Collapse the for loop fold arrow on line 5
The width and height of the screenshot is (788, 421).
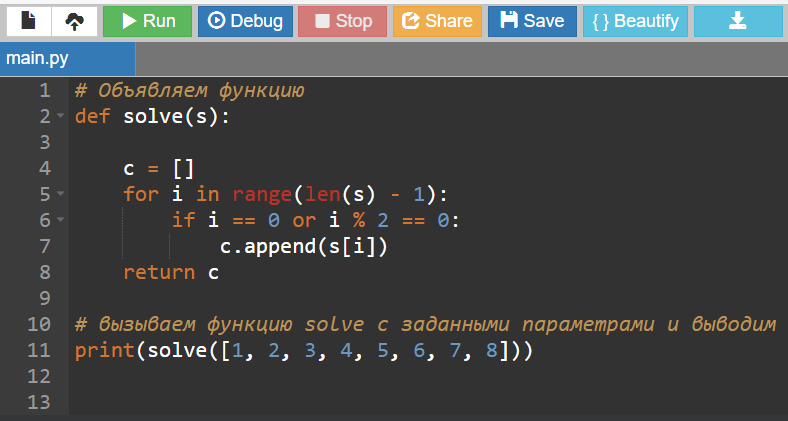coord(60,193)
